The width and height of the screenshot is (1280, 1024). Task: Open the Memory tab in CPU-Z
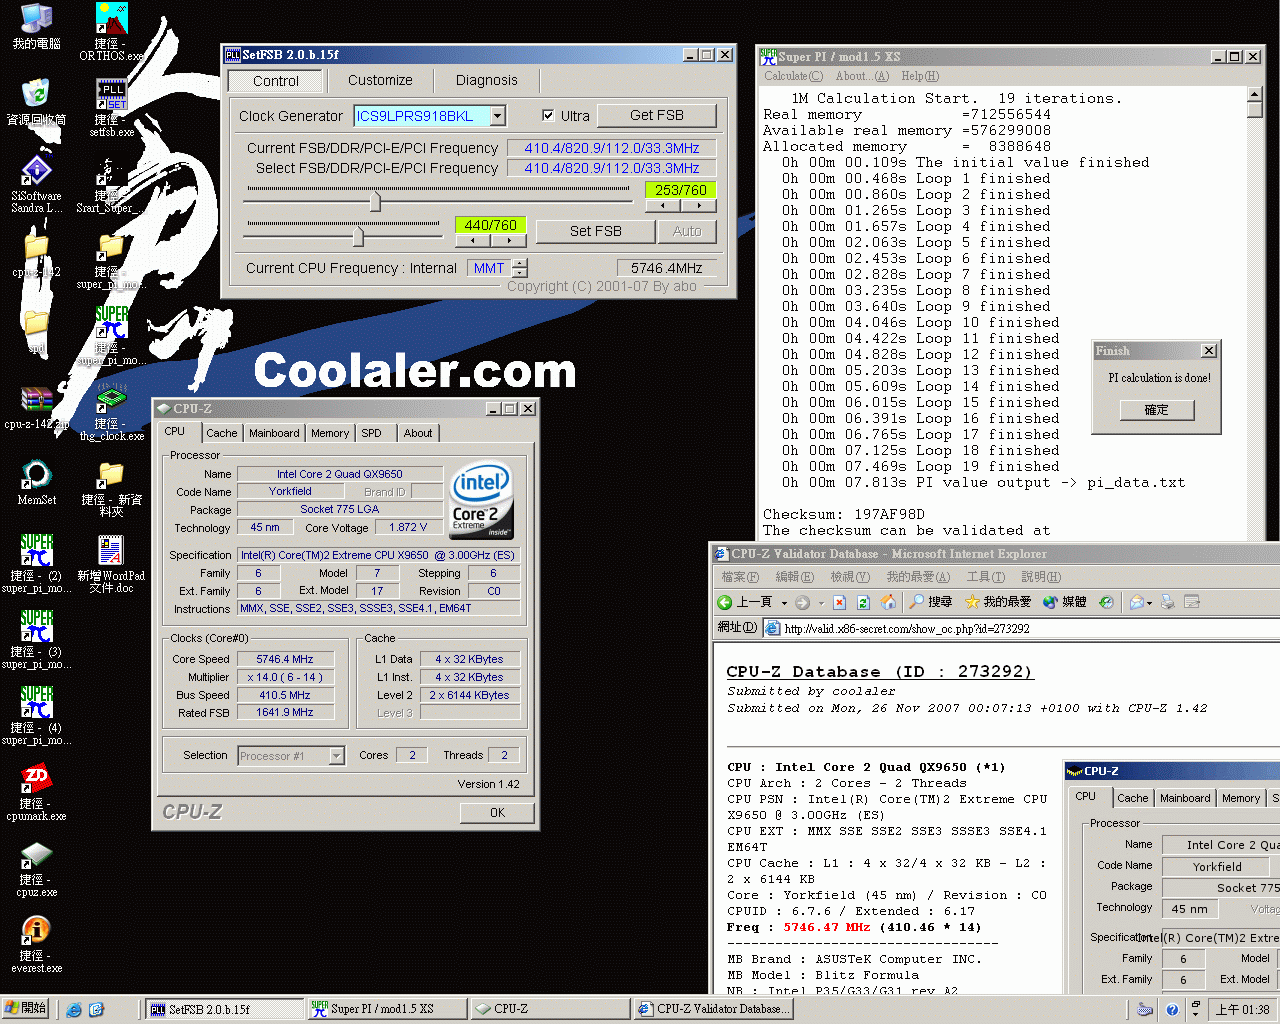330,433
